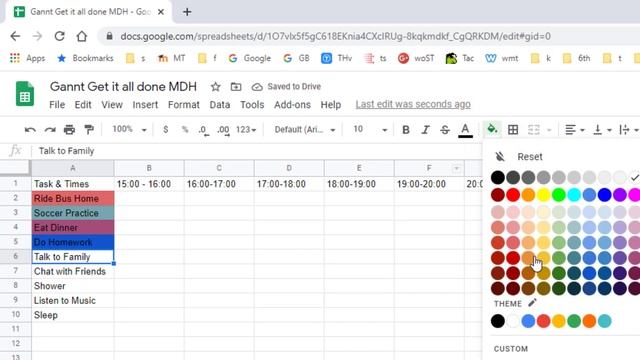Format as percent icon

185,129
